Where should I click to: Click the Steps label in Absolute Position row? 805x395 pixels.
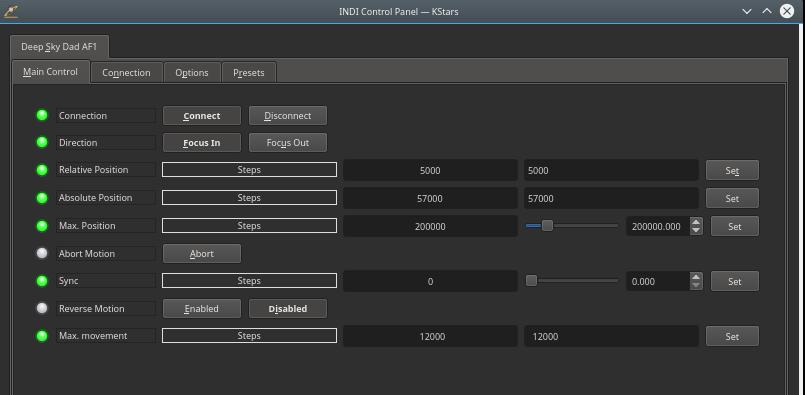249,197
